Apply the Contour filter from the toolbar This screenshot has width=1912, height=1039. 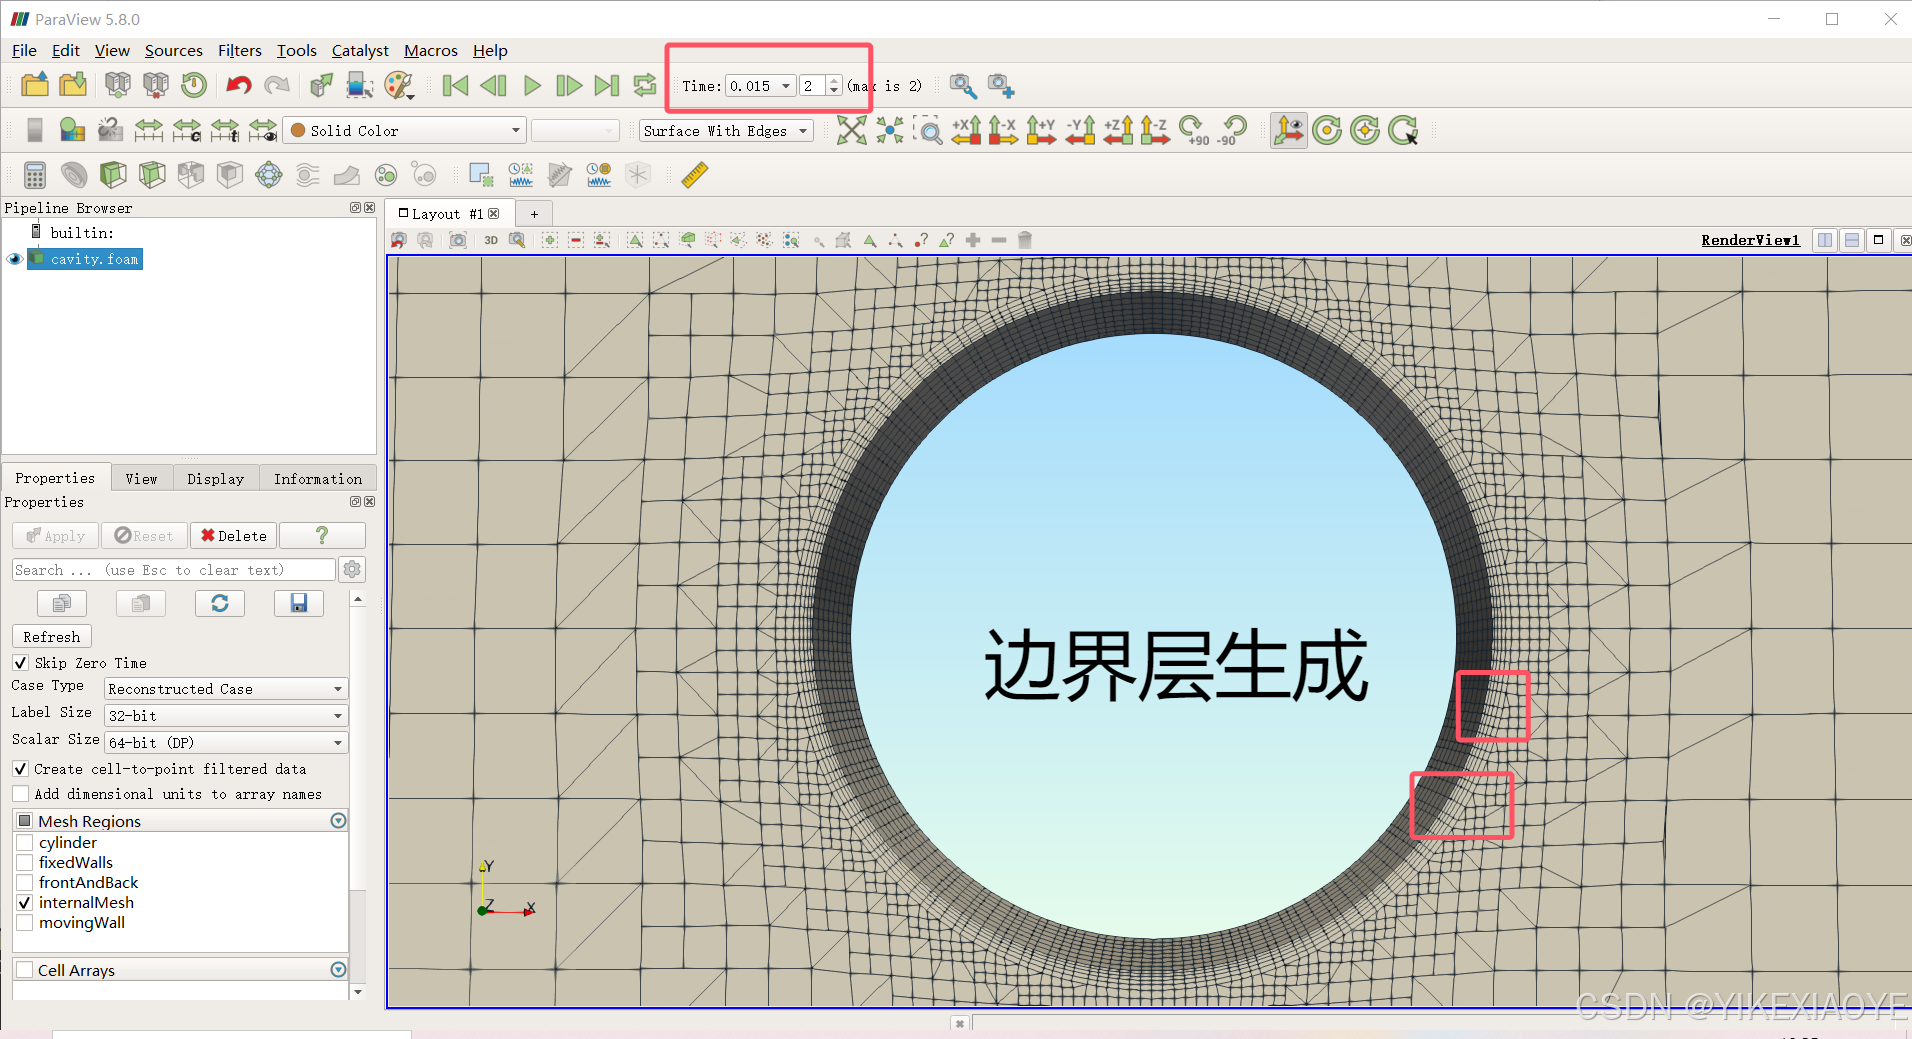(x=74, y=174)
